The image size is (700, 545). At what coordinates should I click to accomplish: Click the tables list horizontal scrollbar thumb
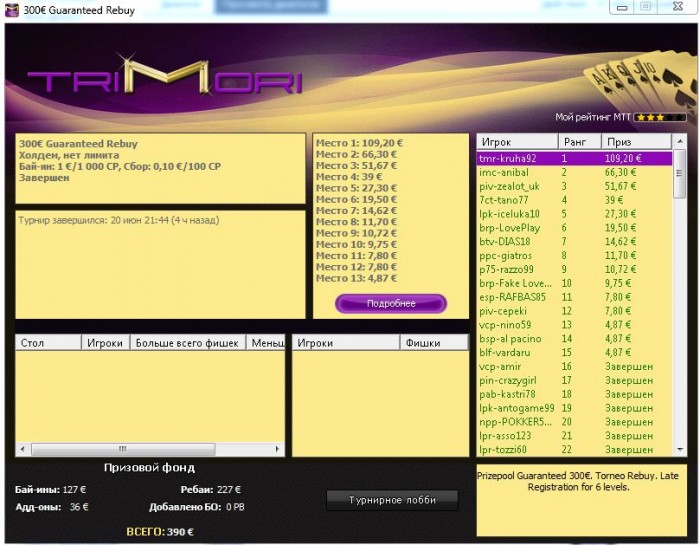(123, 449)
